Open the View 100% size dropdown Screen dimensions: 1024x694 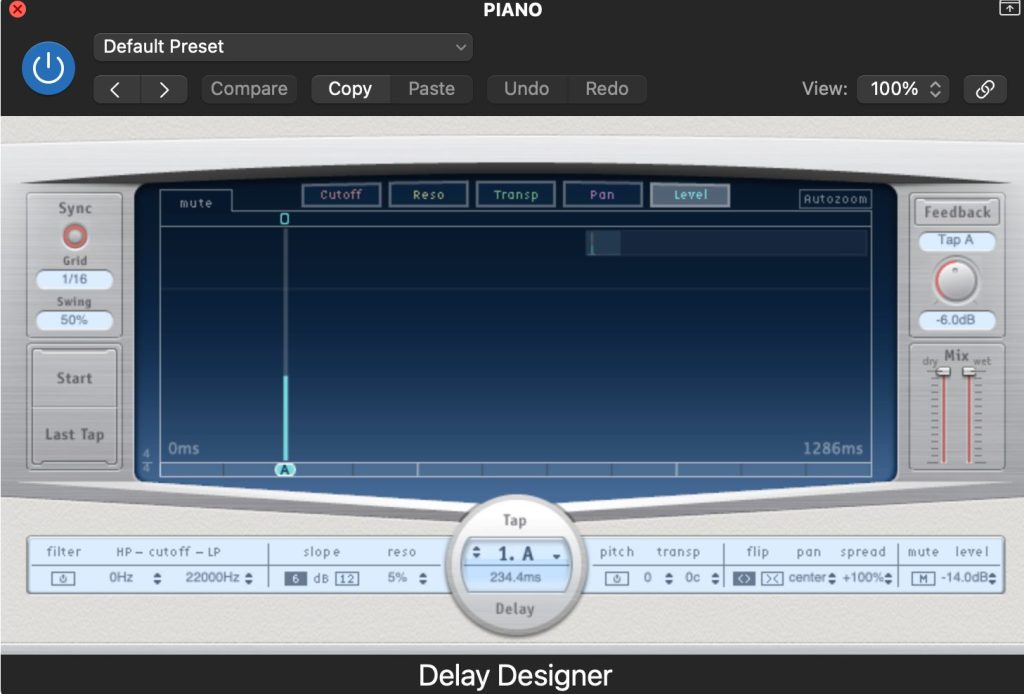[x=903, y=89]
